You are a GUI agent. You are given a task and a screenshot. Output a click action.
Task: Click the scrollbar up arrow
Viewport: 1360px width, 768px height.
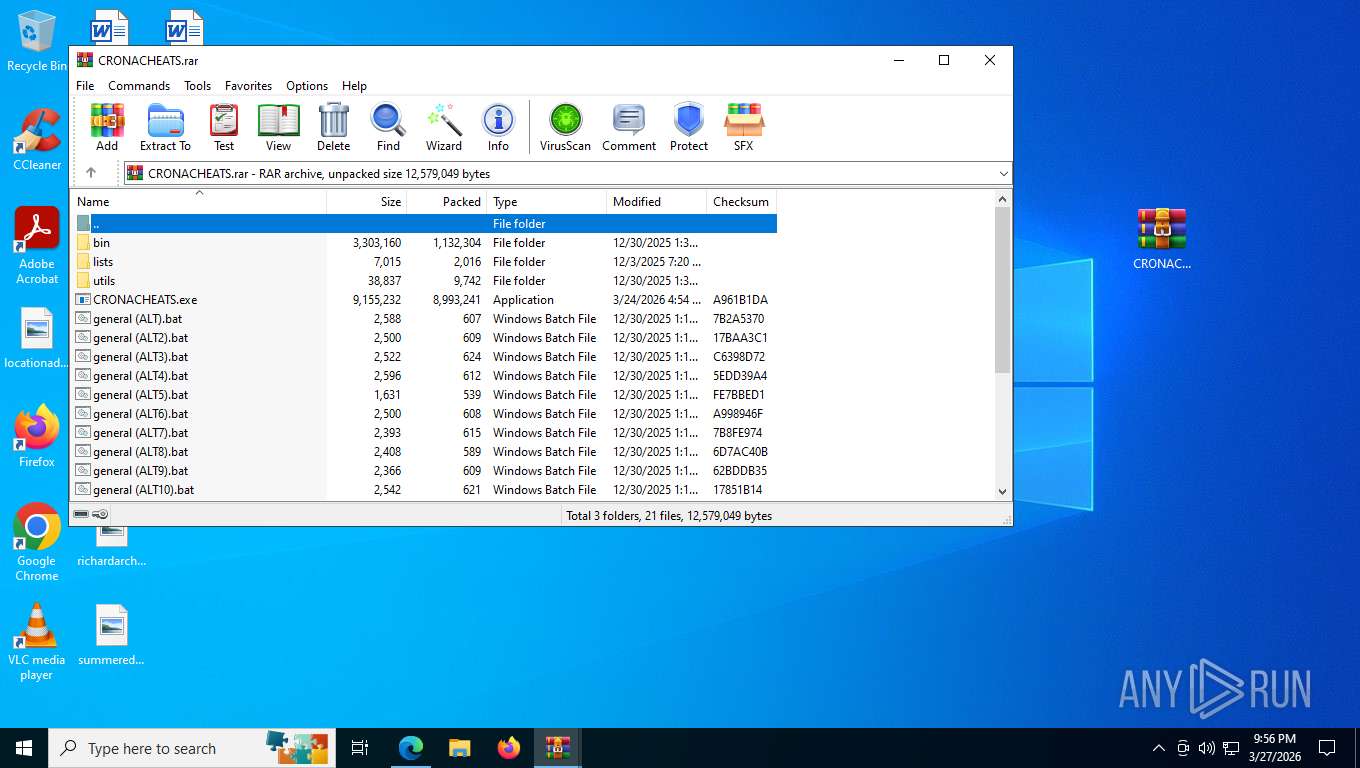coord(1003,199)
